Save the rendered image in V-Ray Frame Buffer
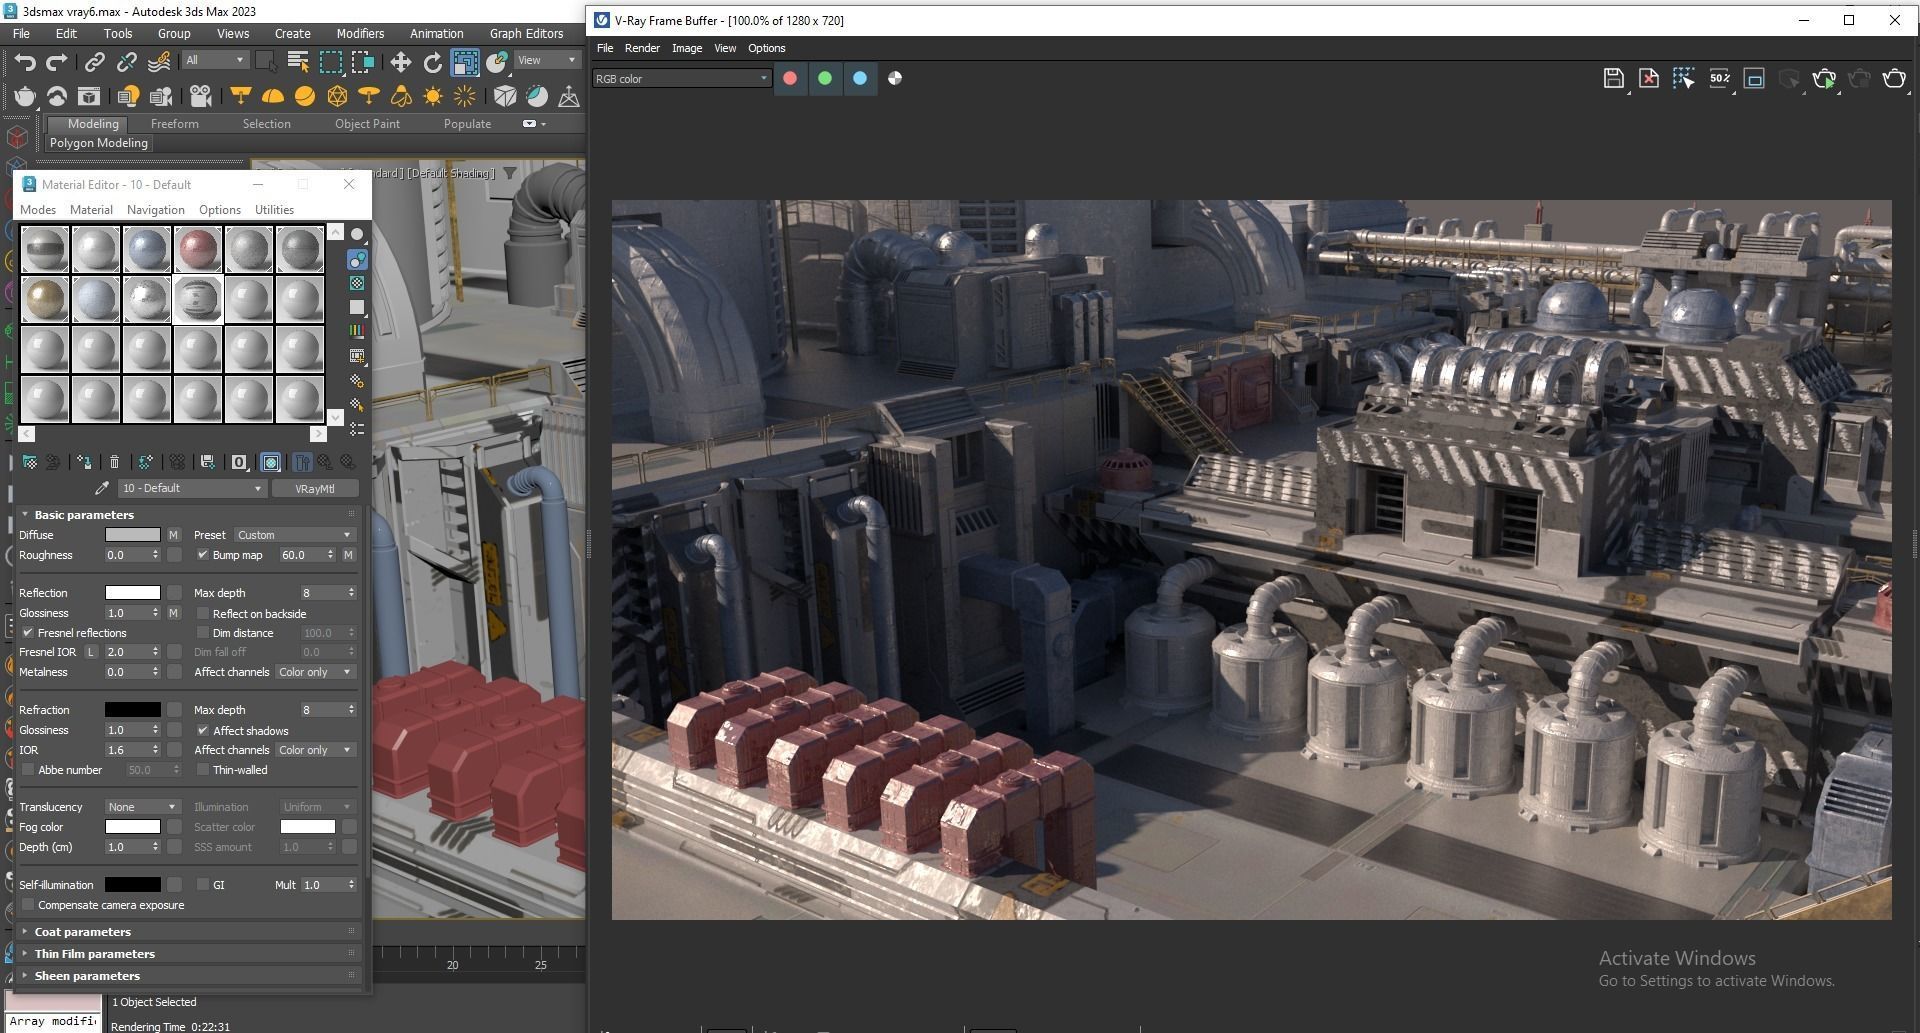 (x=1613, y=78)
